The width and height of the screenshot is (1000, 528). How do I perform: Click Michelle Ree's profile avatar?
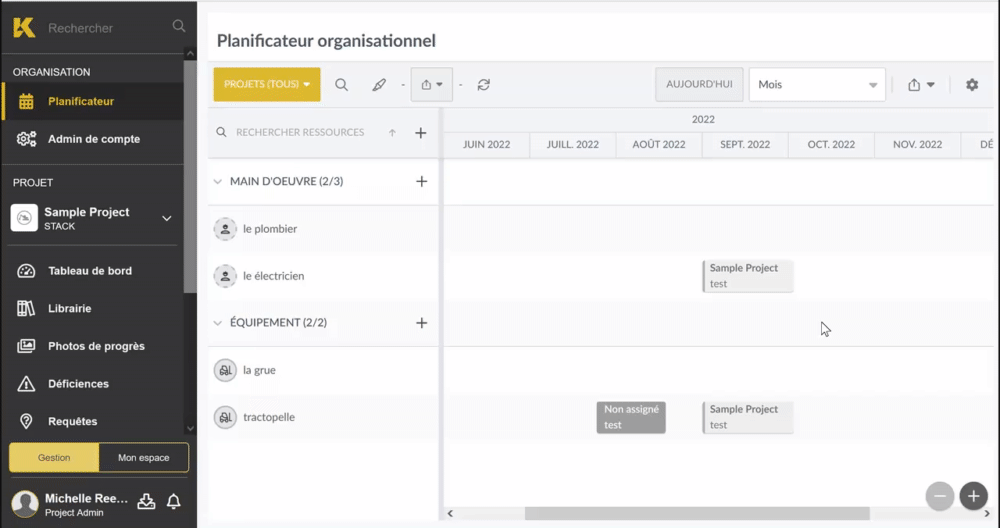tap(25, 504)
